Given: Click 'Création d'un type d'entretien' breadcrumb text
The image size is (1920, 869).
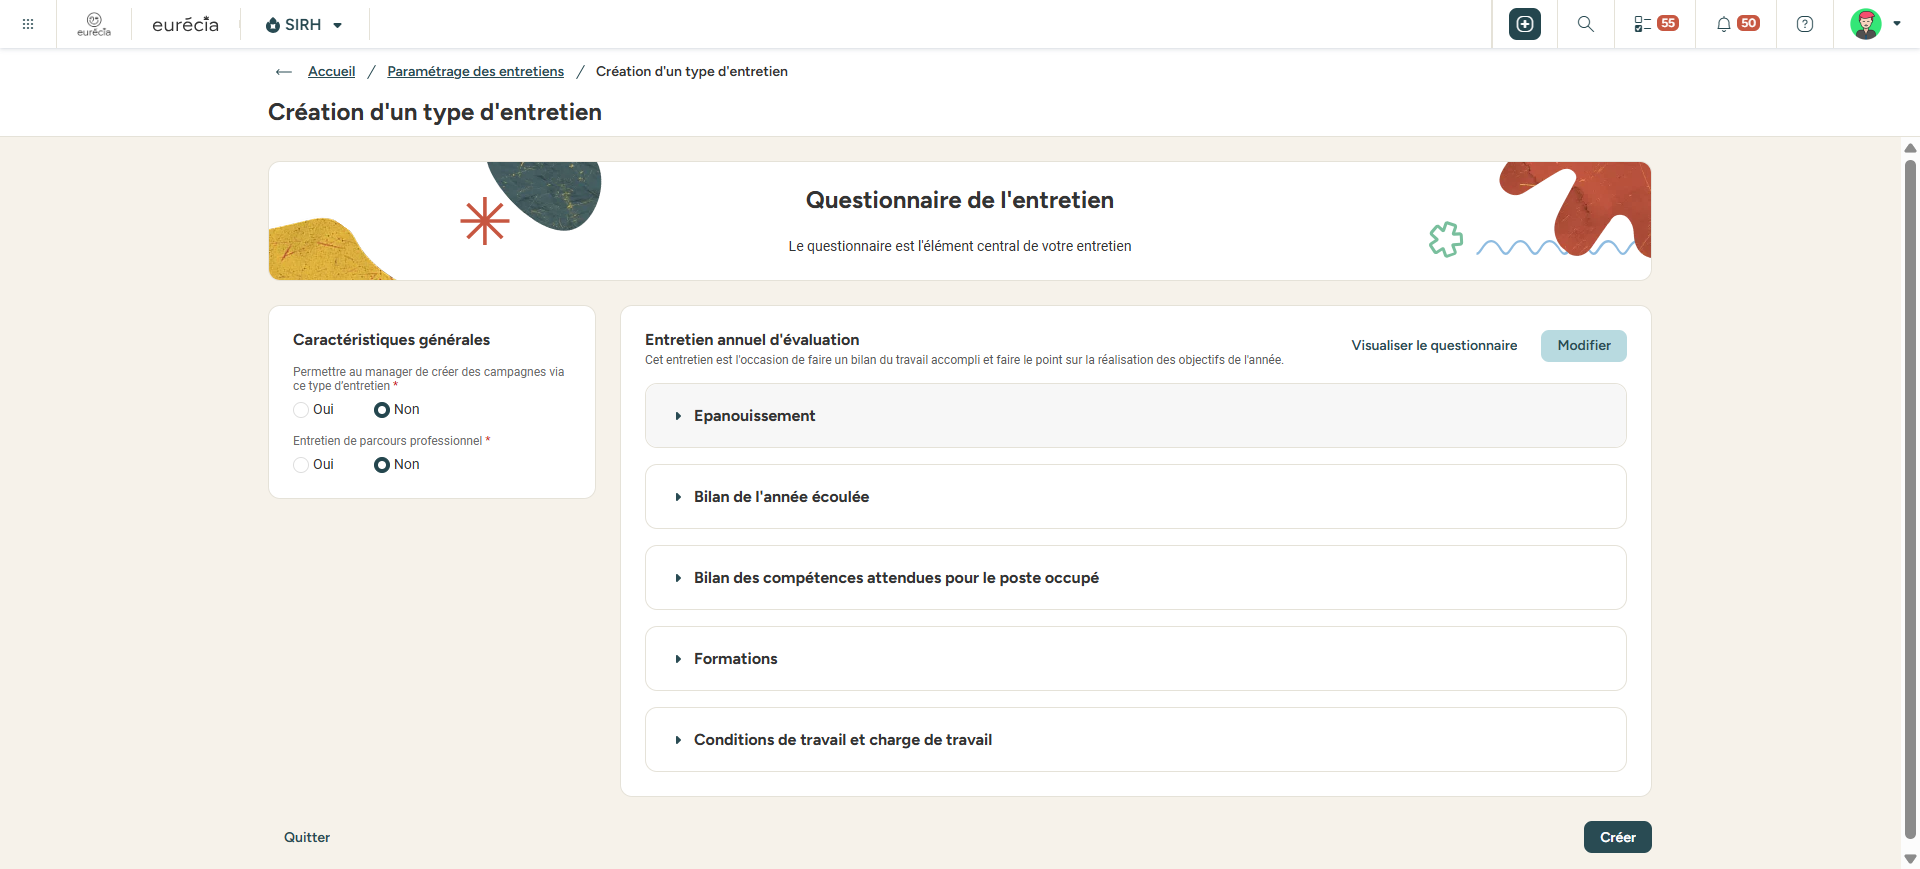Looking at the screenshot, I should click(x=692, y=72).
